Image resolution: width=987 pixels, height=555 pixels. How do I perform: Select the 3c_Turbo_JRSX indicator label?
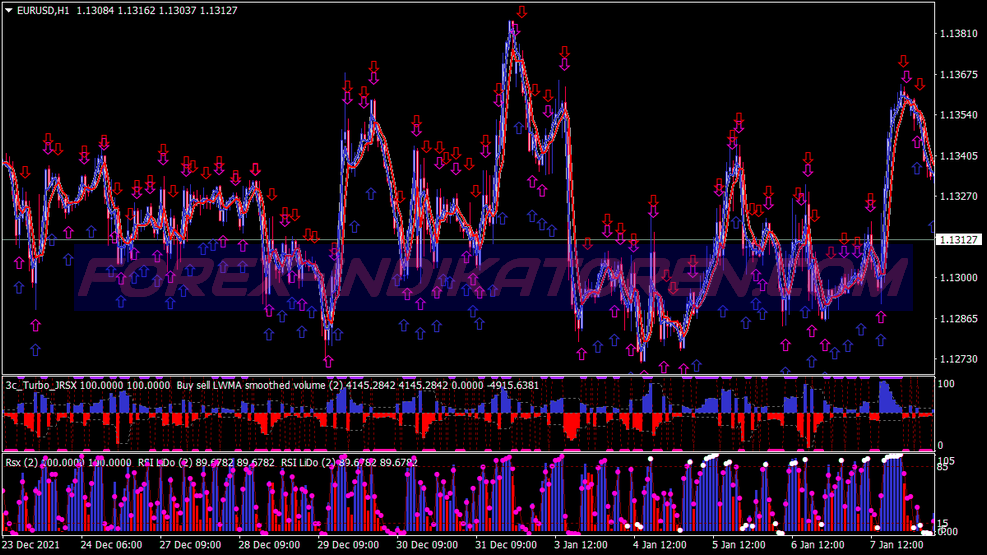[41, 385]
